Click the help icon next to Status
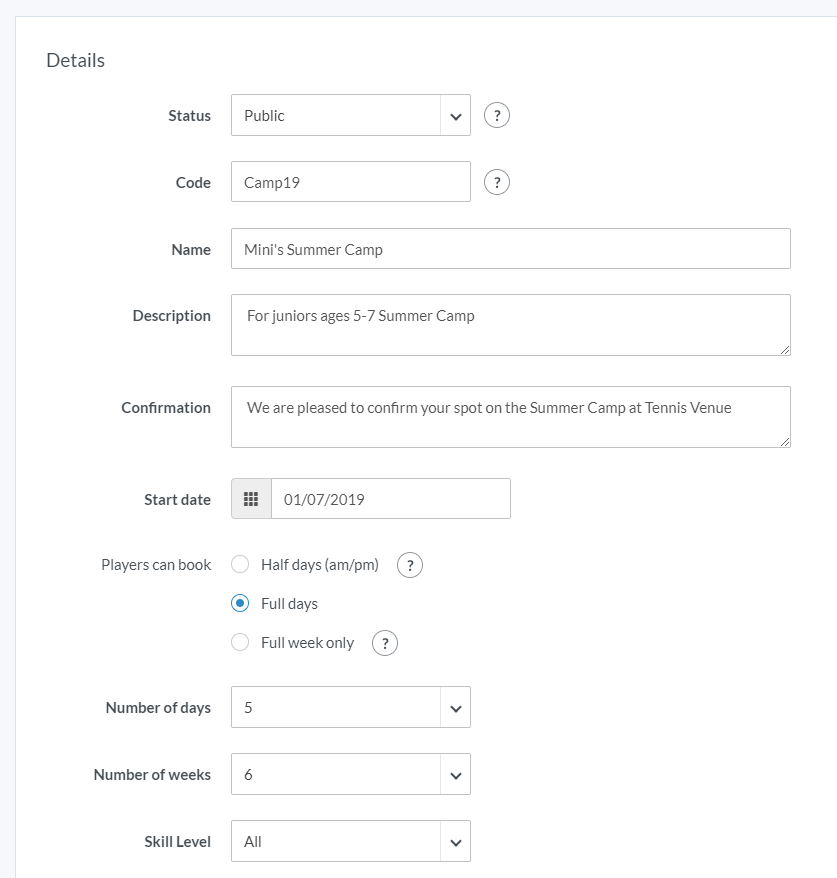This screenshot has height=878, width=837. pyautogui.click(x=497, y=116)
